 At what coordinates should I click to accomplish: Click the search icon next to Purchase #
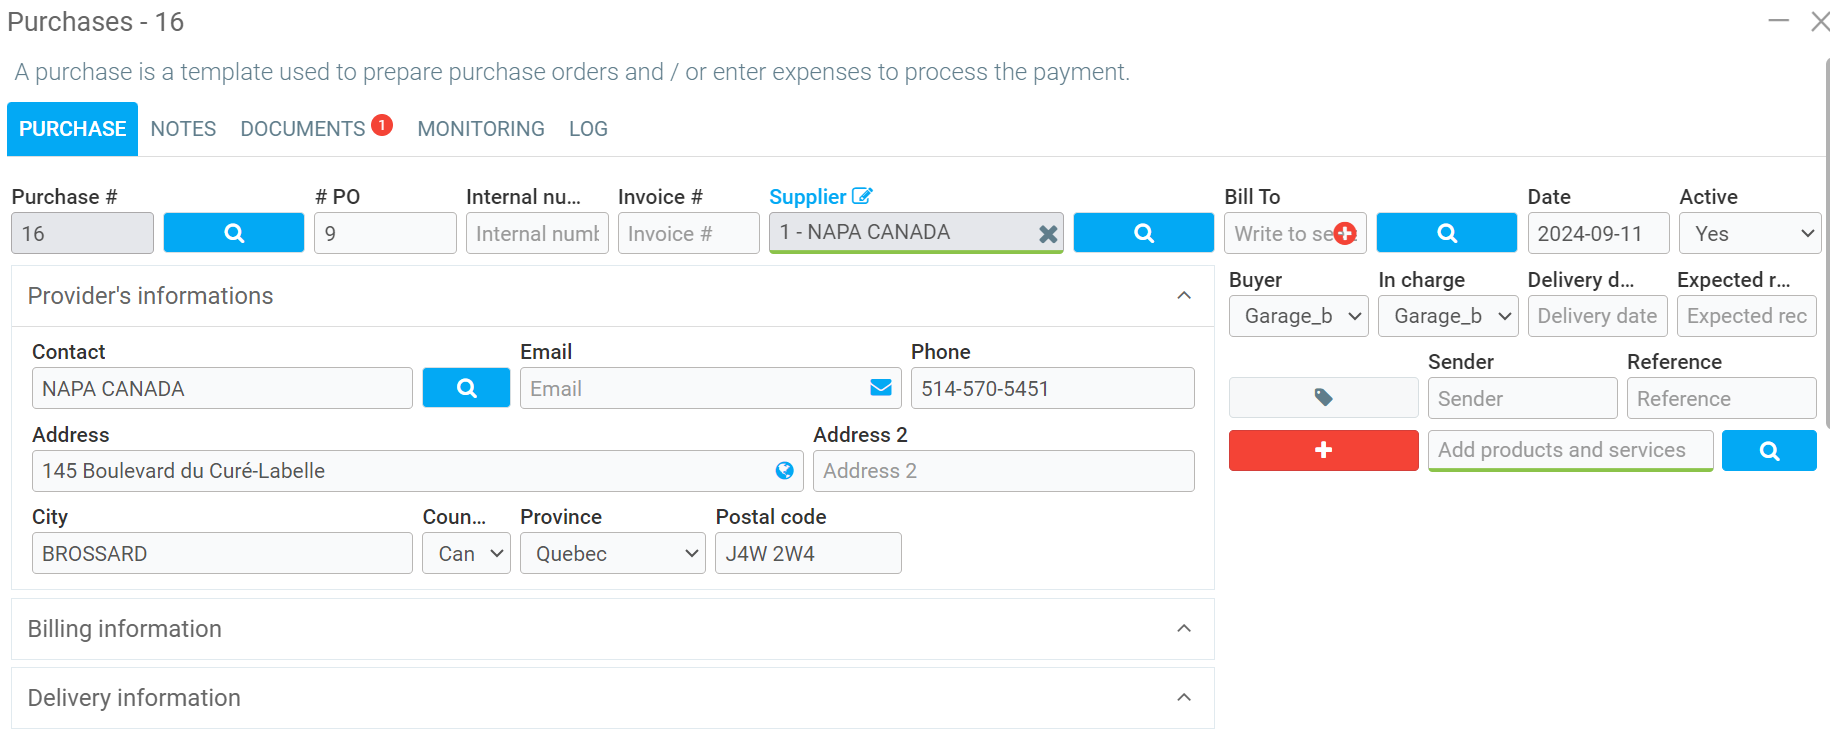point(234,233)
